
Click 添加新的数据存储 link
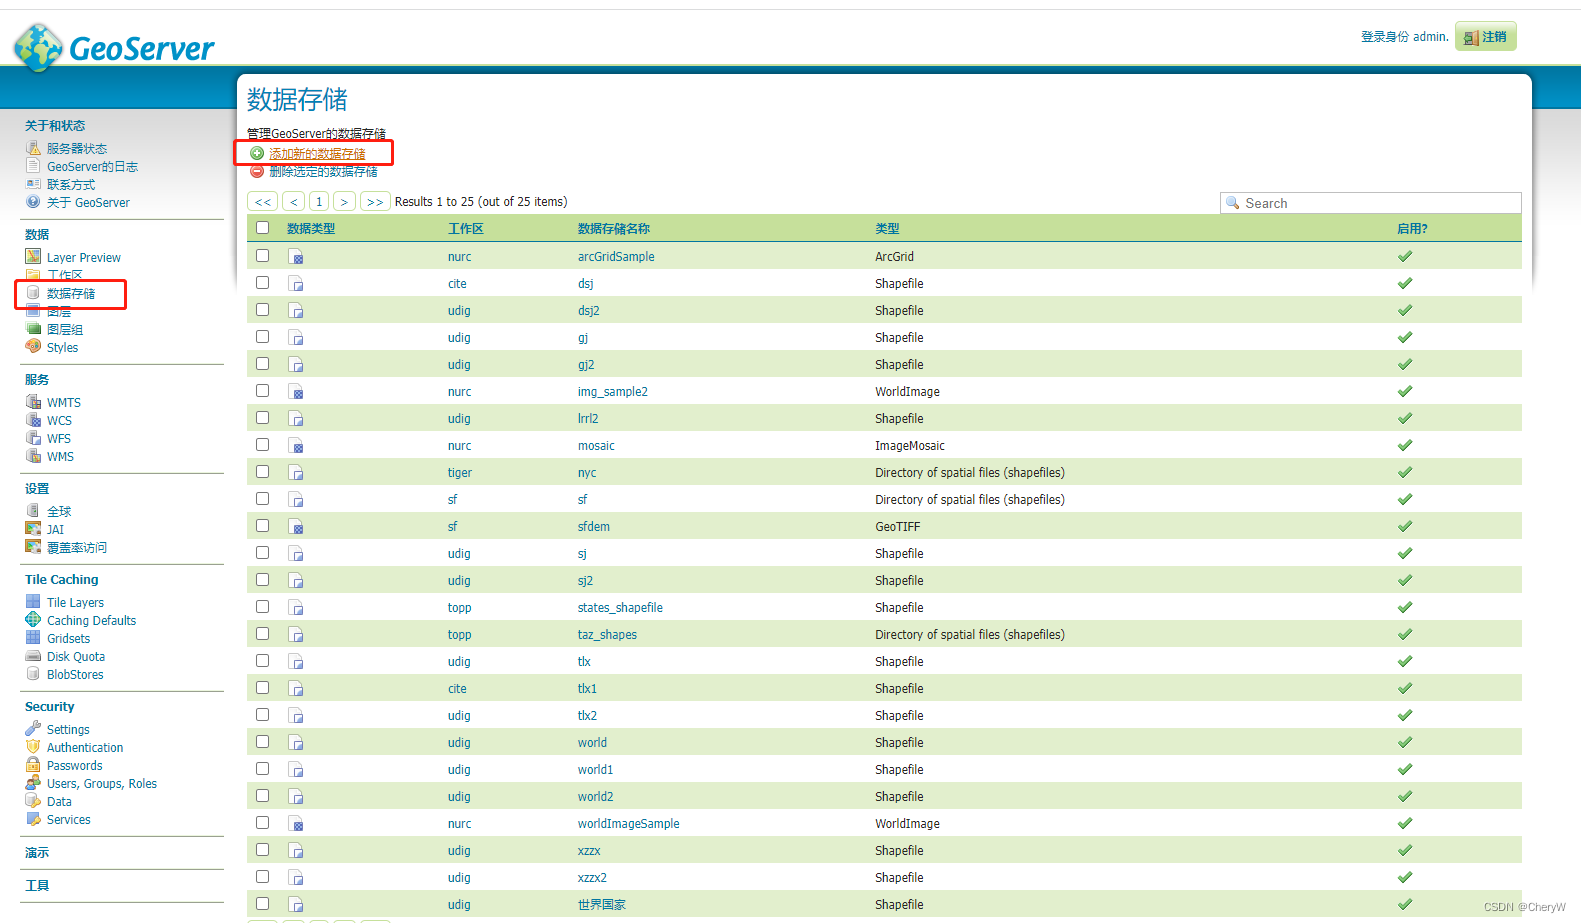pos(317,153)
